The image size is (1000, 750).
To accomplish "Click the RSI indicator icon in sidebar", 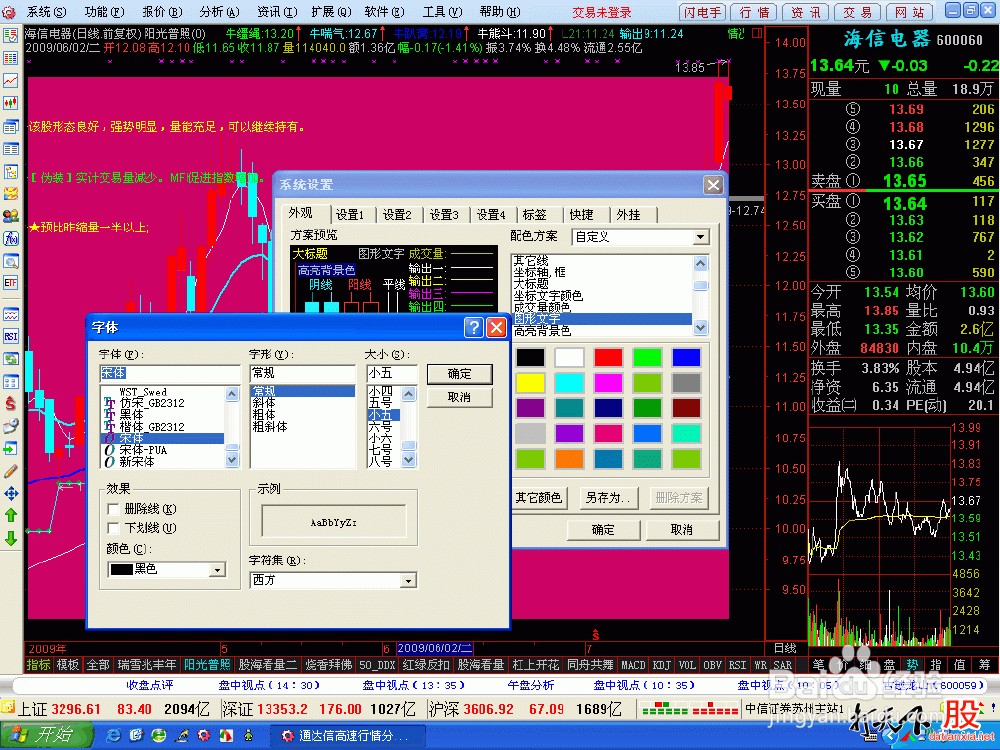I will coord(10,336).
